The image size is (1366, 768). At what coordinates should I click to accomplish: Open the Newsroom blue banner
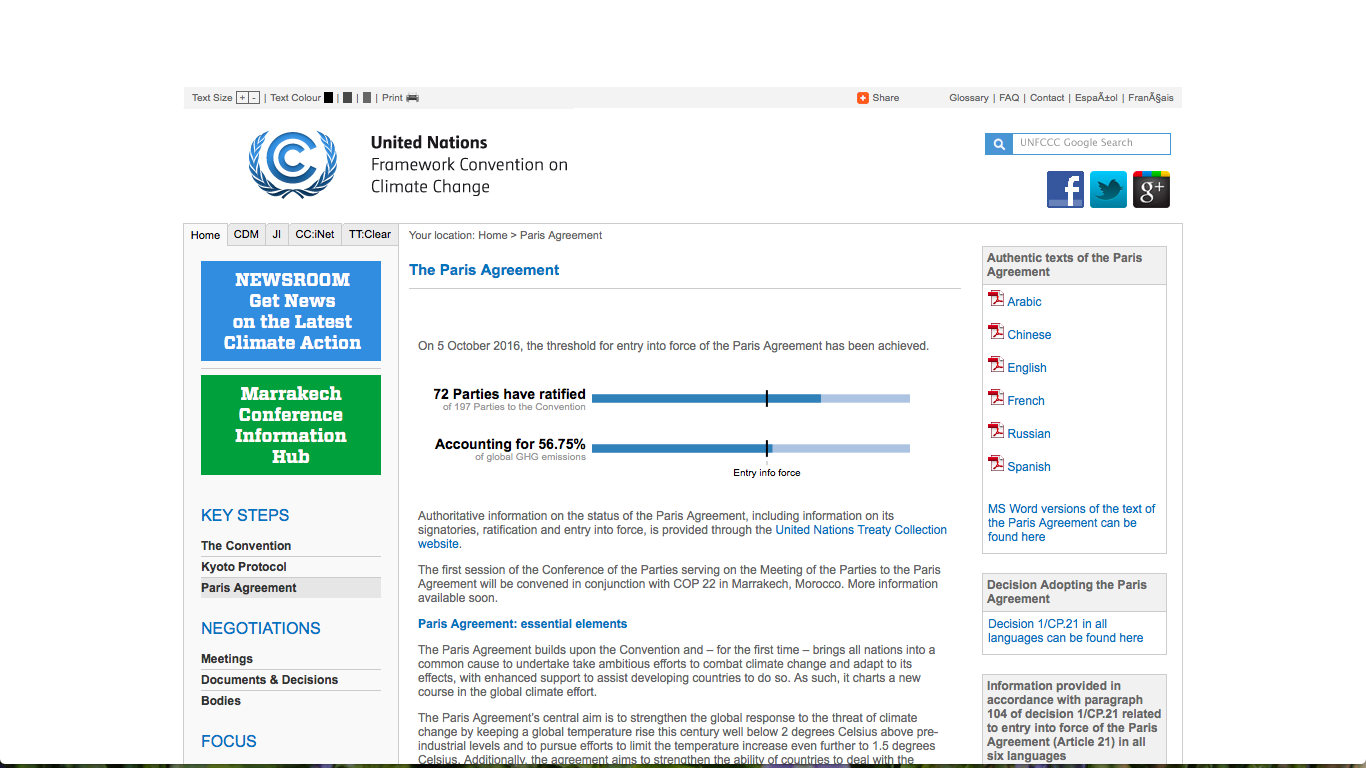click(x=291, y=311)
